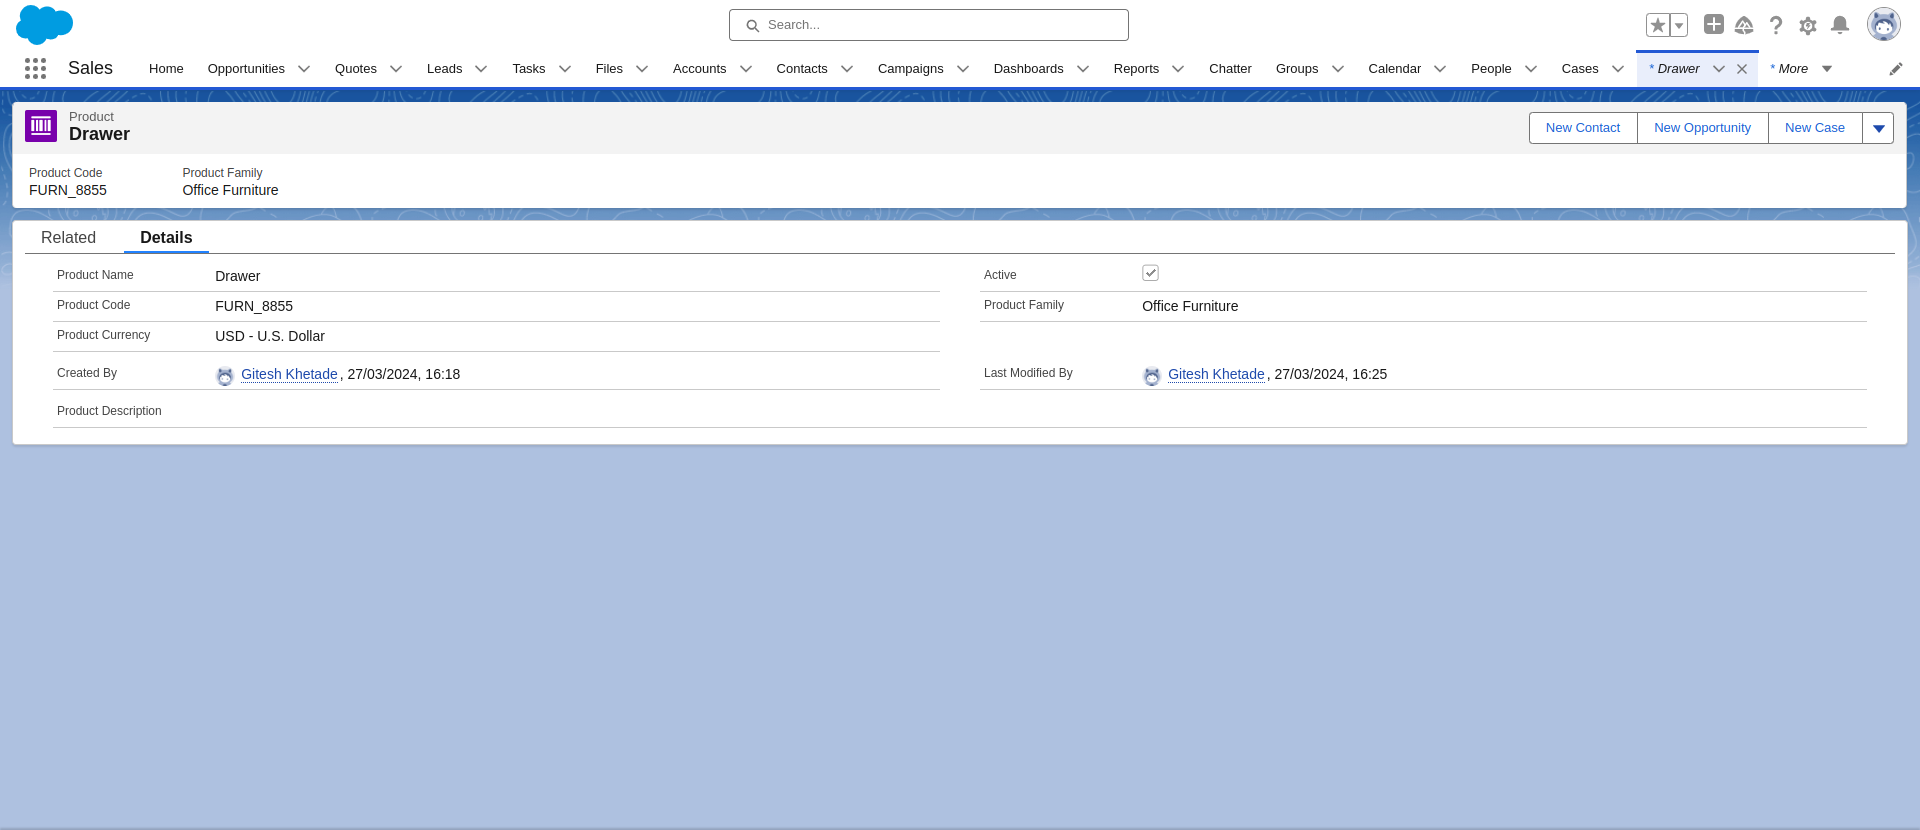
Task: Expand the Contacts tab chevron
Action: click(x=847, y=69)
